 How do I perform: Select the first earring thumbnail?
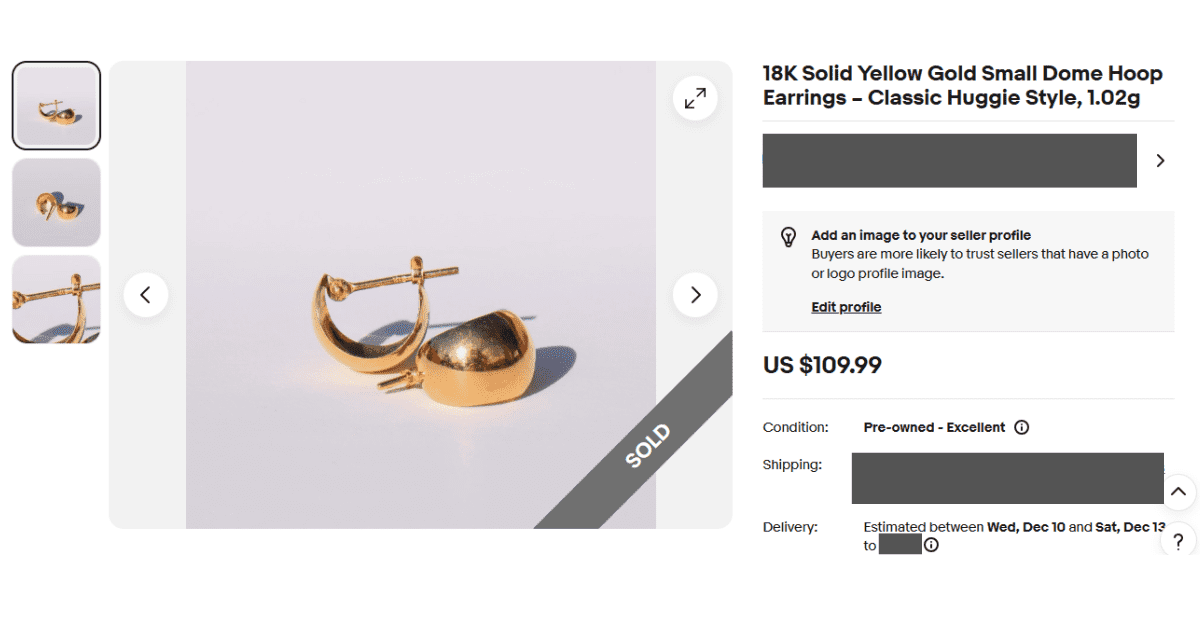click(x=56, y=105)
